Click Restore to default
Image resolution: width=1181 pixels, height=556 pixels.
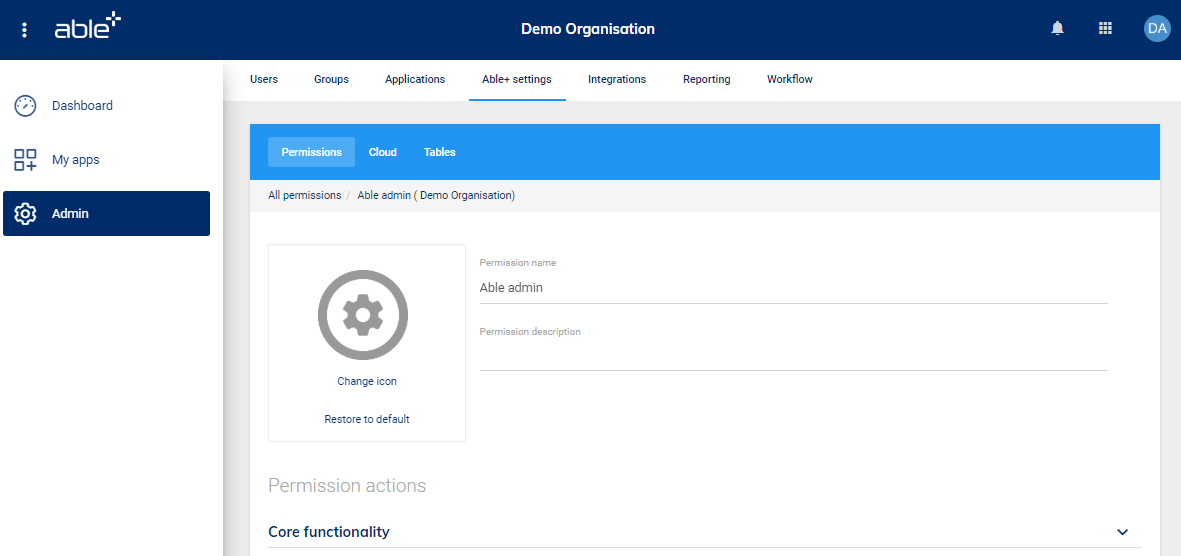(367, 419)
